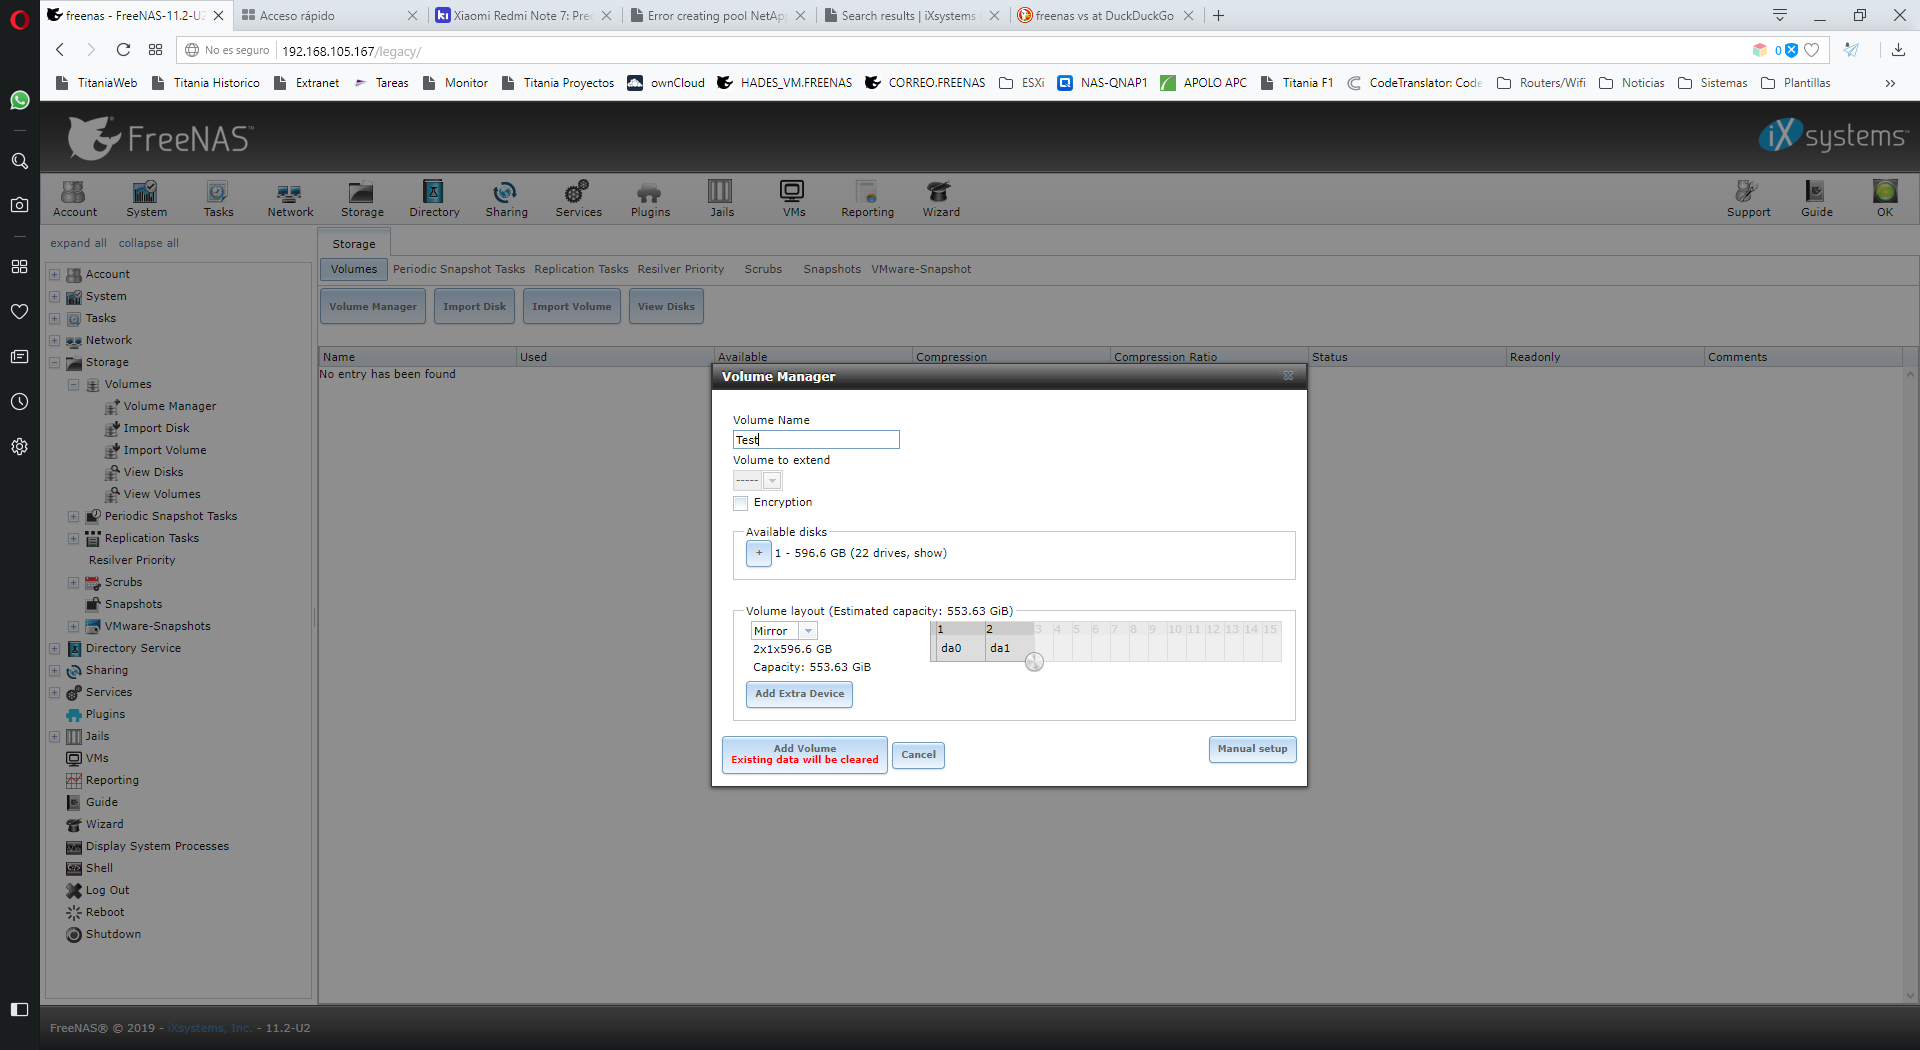The height and width of the screenshot is (1050, 1920).
Task: Open the Account toolbar icon
Action: click(x=75, y=198)
